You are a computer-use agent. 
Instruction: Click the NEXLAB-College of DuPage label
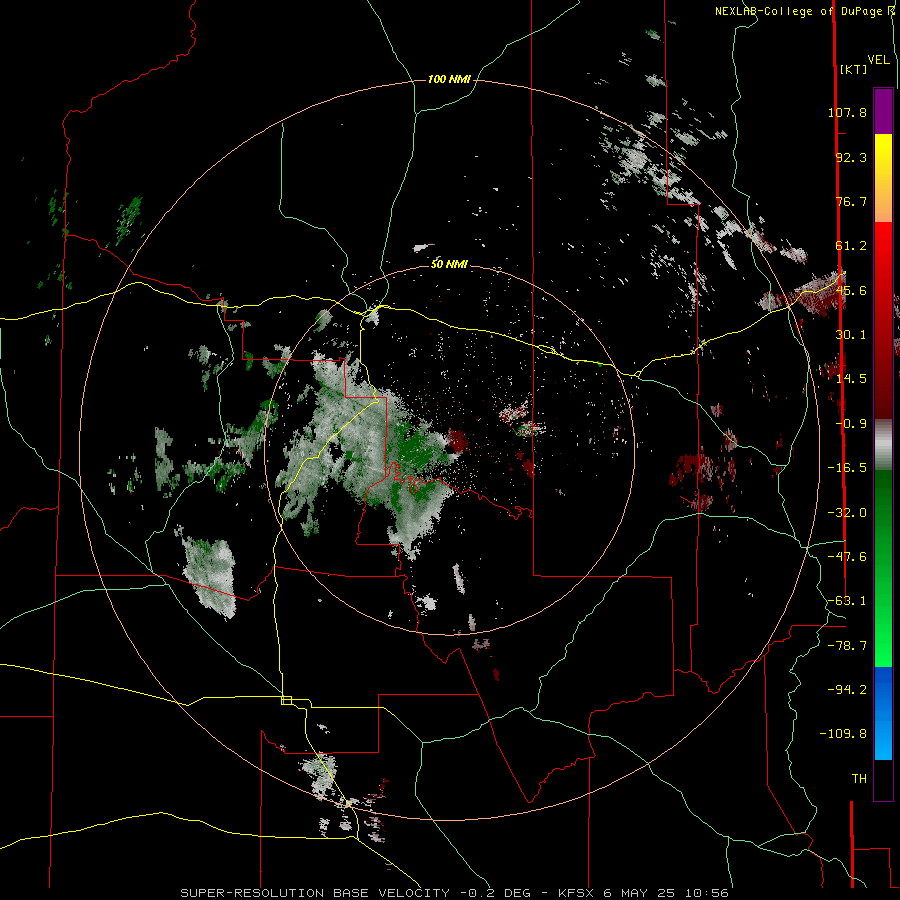pos(804,11)
